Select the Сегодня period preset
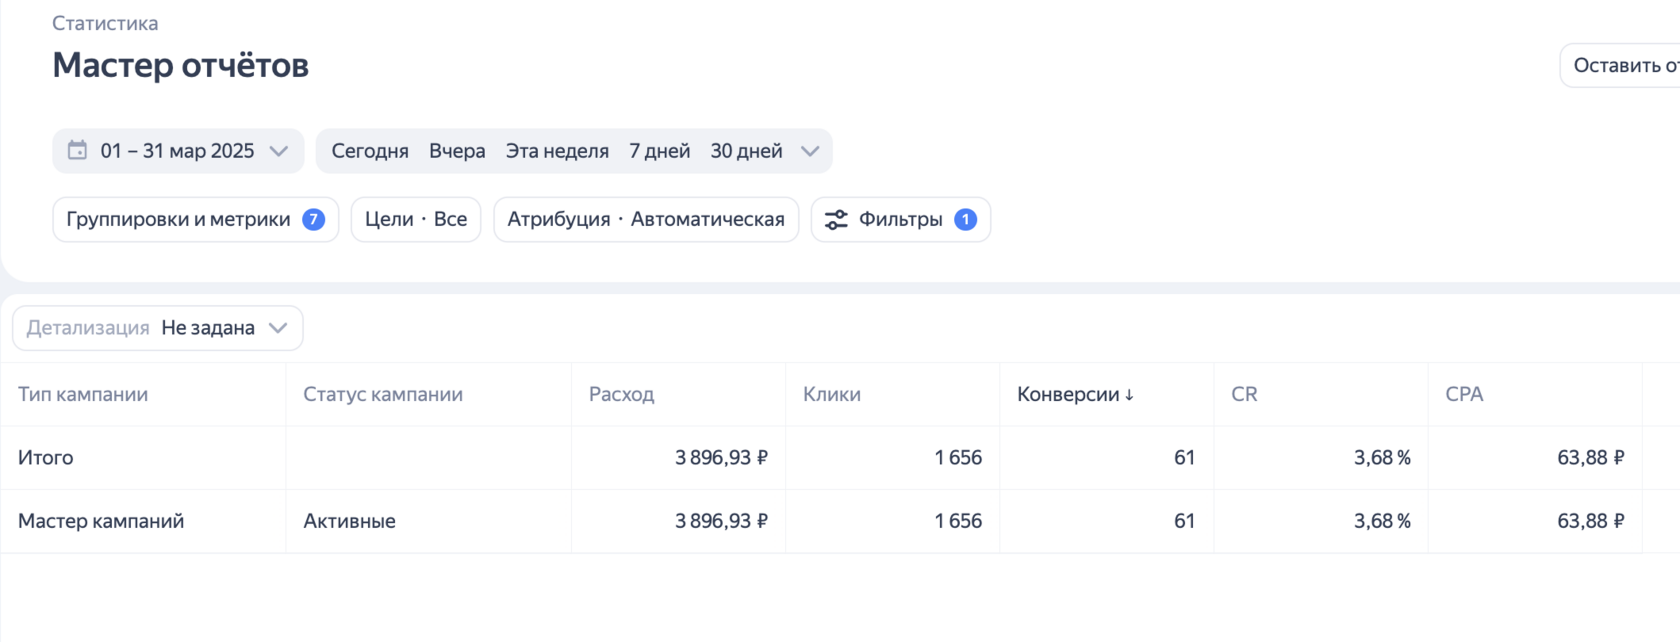Viewport: 1680px width, 642px height. [370, 151]
